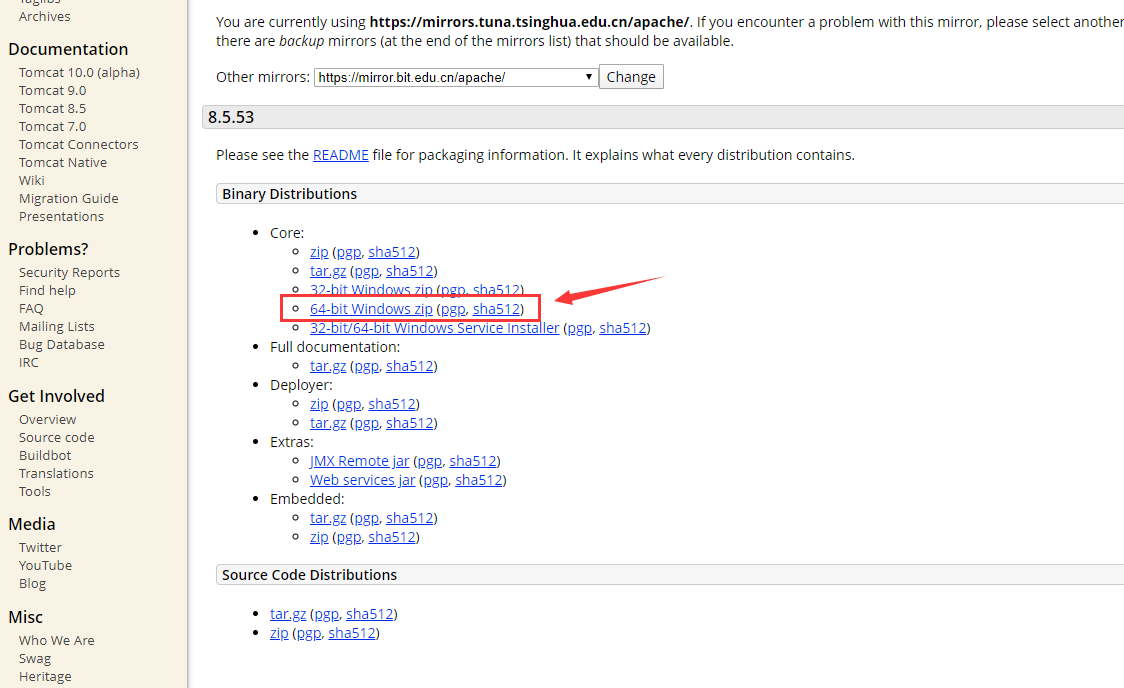Open the README file link
The height and width of the screenshot is (688, 1124).
click(x=340, y=155)
